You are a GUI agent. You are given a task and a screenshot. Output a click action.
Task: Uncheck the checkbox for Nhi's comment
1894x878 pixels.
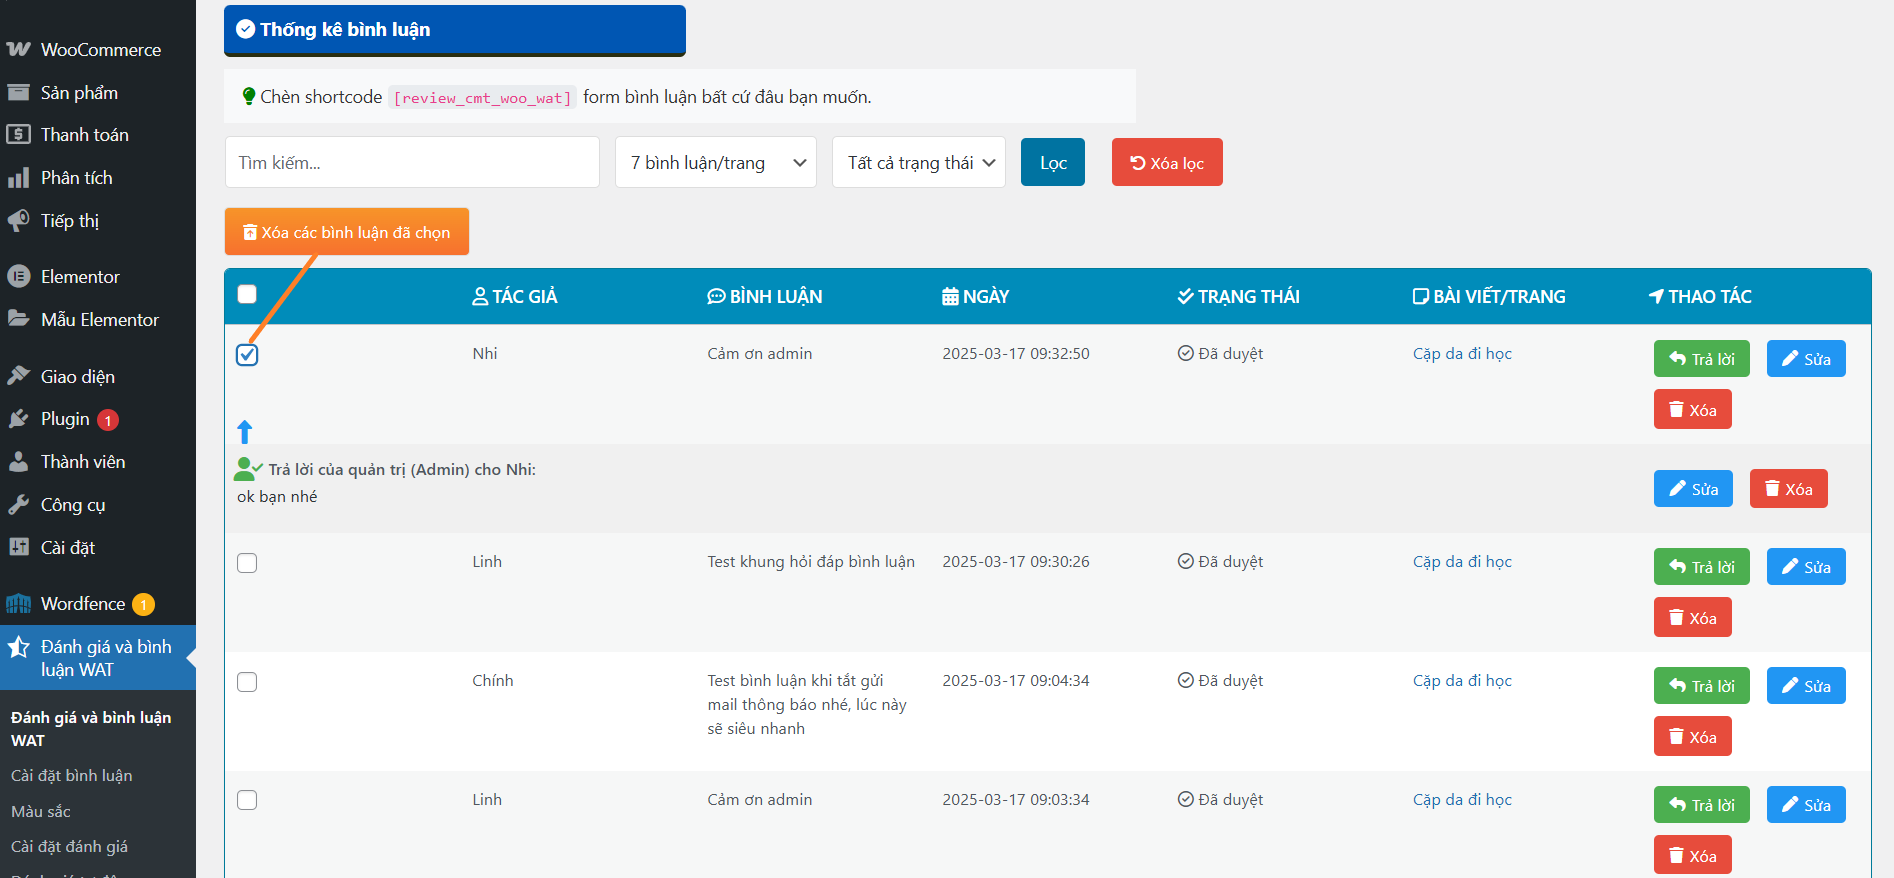(x=247, y=355)
